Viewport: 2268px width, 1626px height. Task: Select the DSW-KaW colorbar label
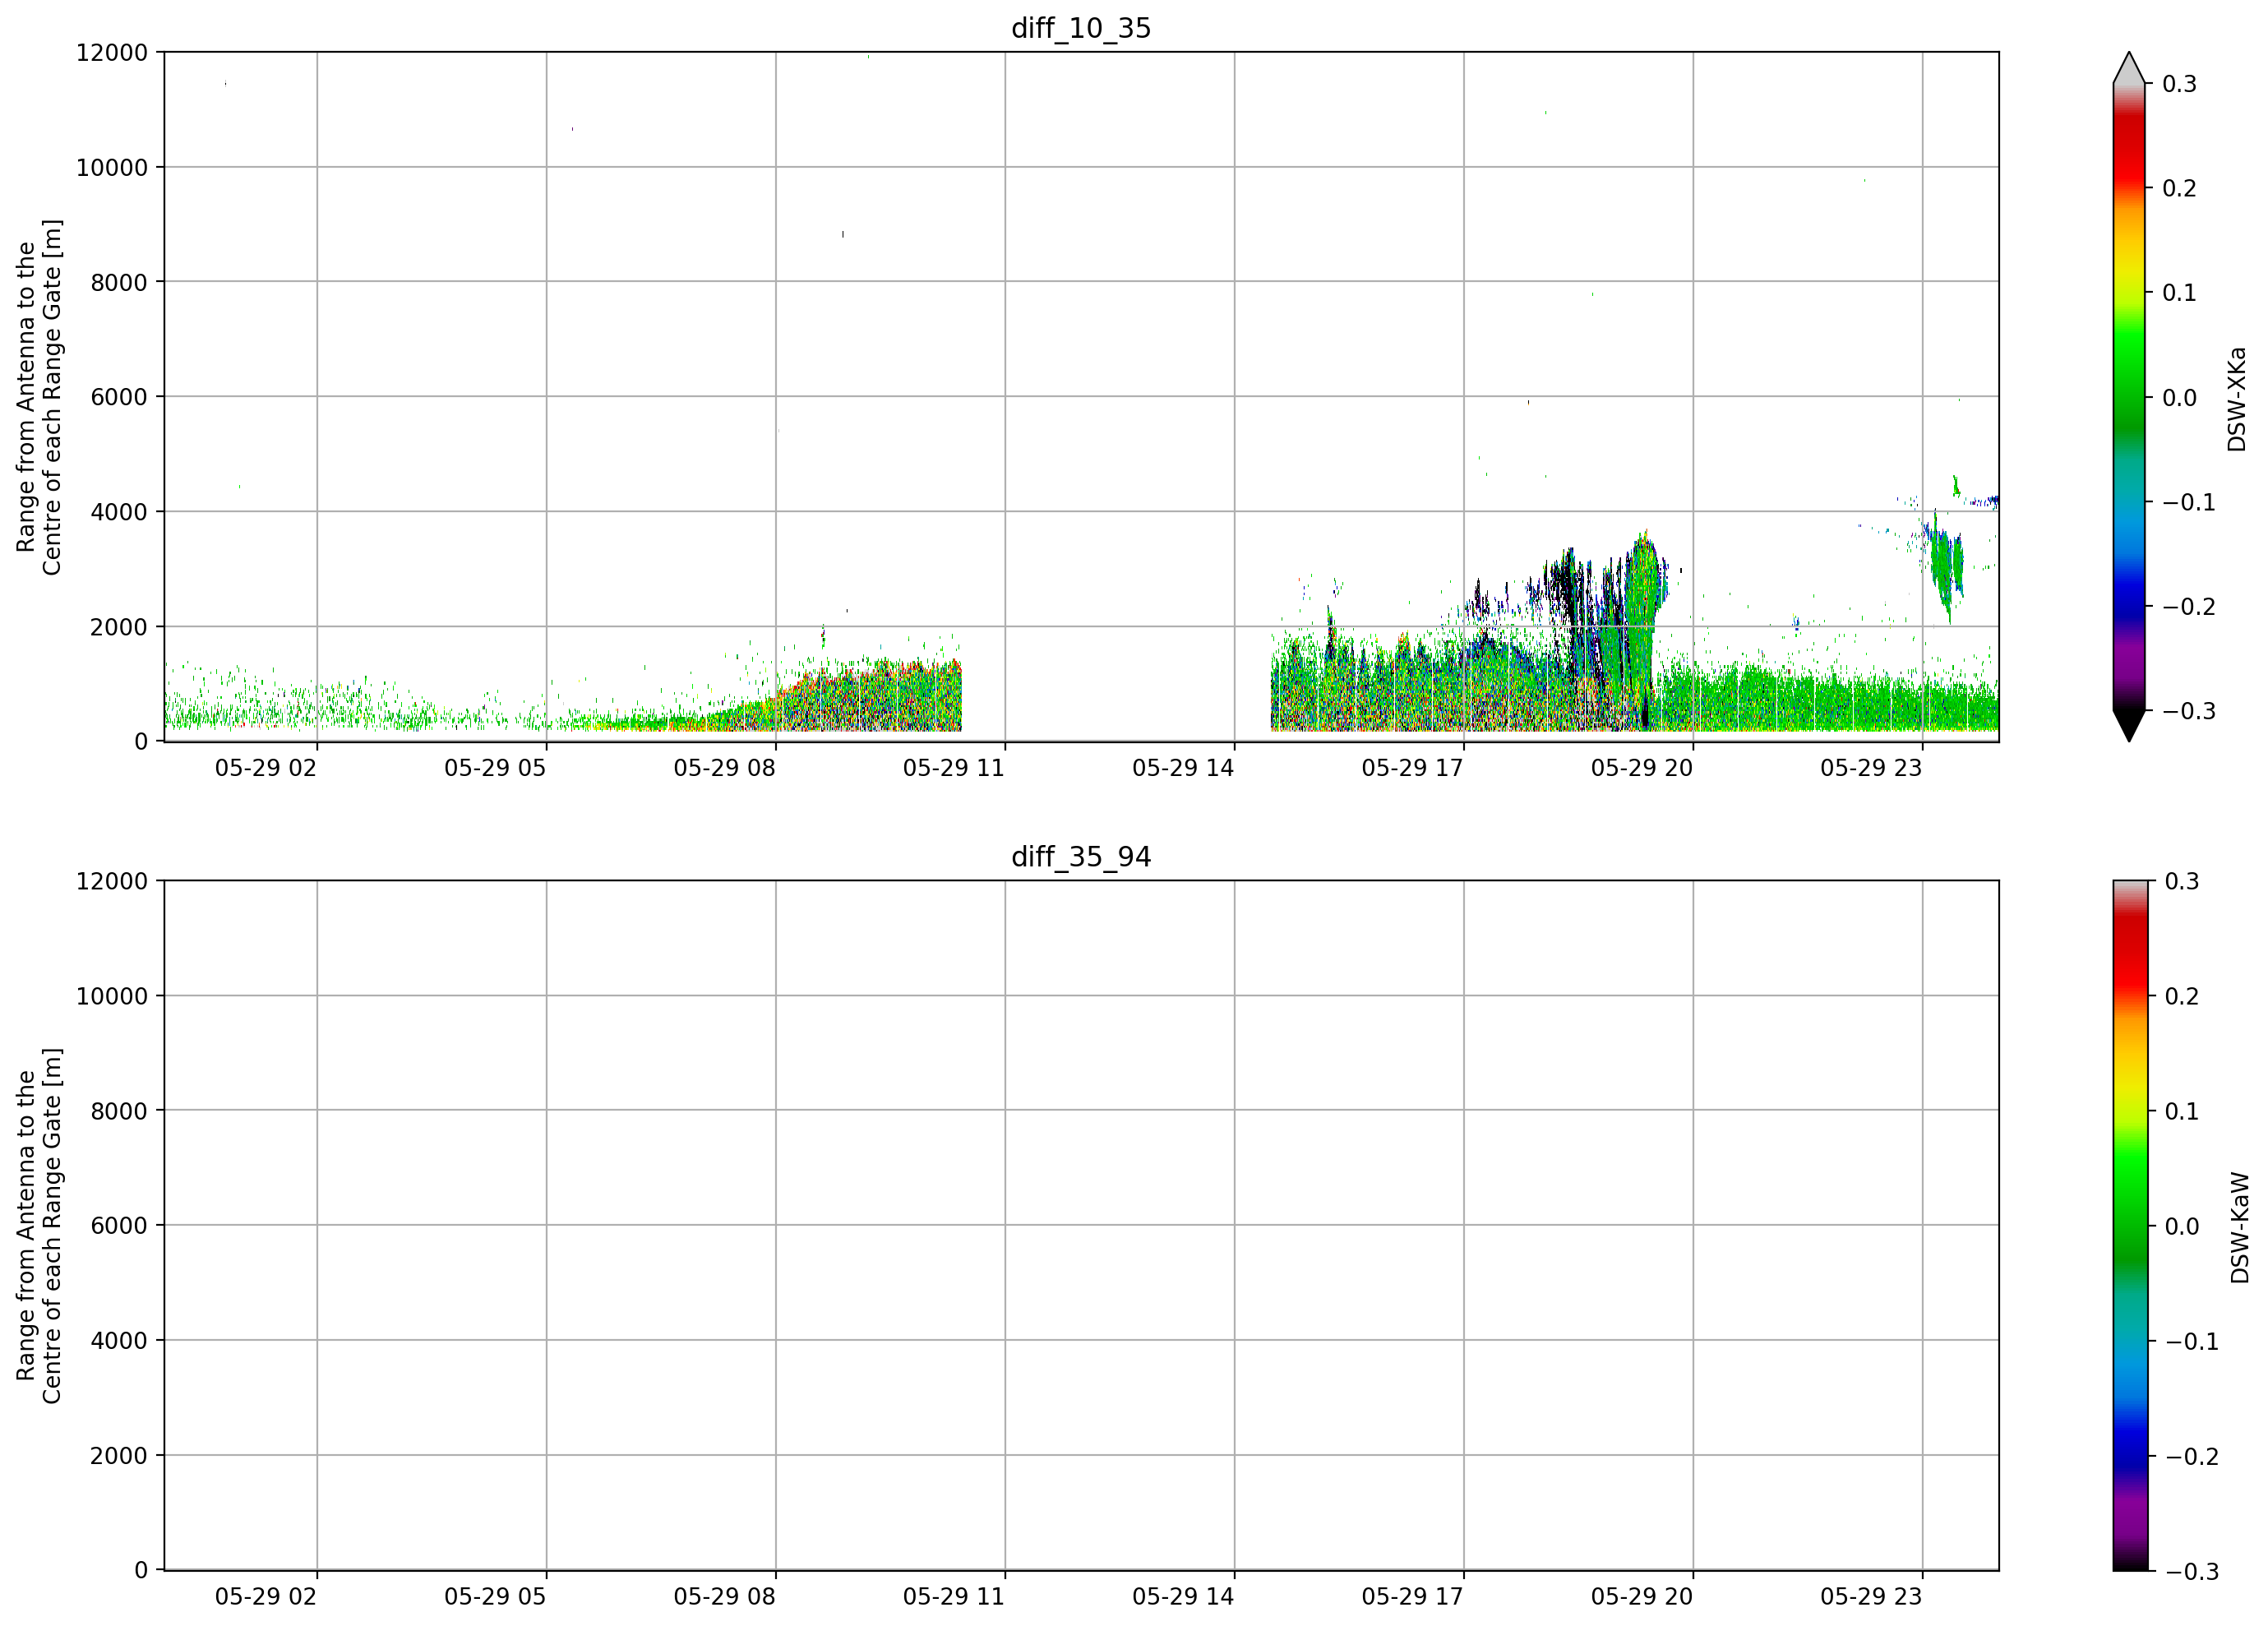[x=2240, y=1228]
